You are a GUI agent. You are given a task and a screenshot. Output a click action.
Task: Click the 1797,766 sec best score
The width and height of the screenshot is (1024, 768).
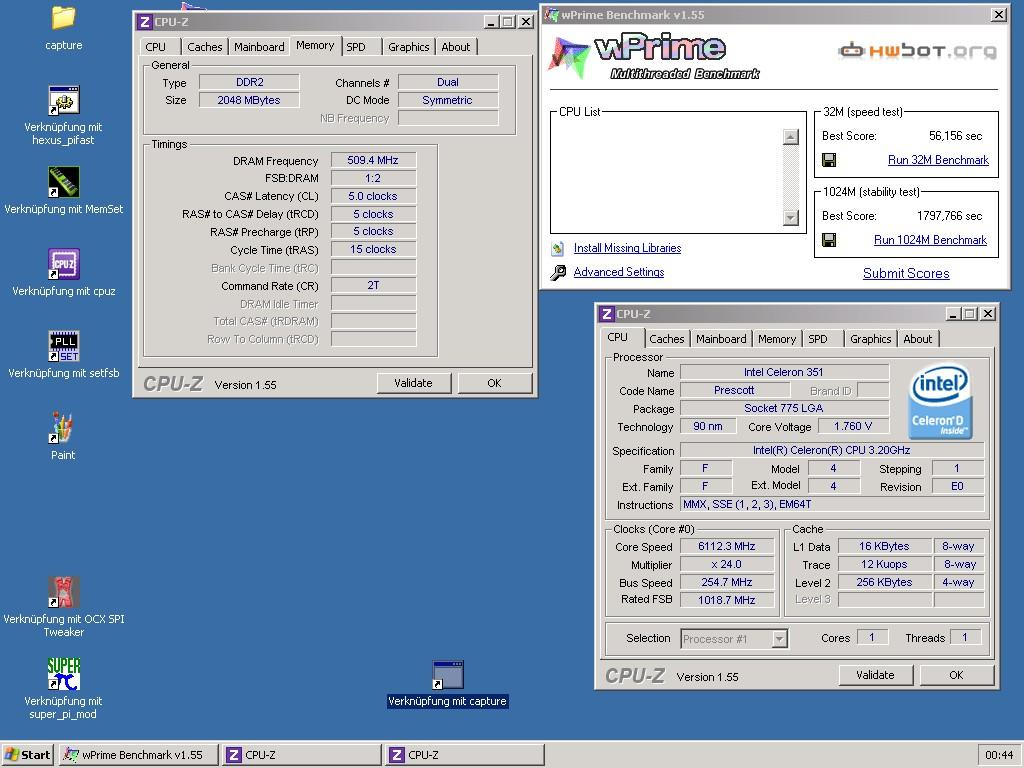pyautogui.click(x=950, y=216)
